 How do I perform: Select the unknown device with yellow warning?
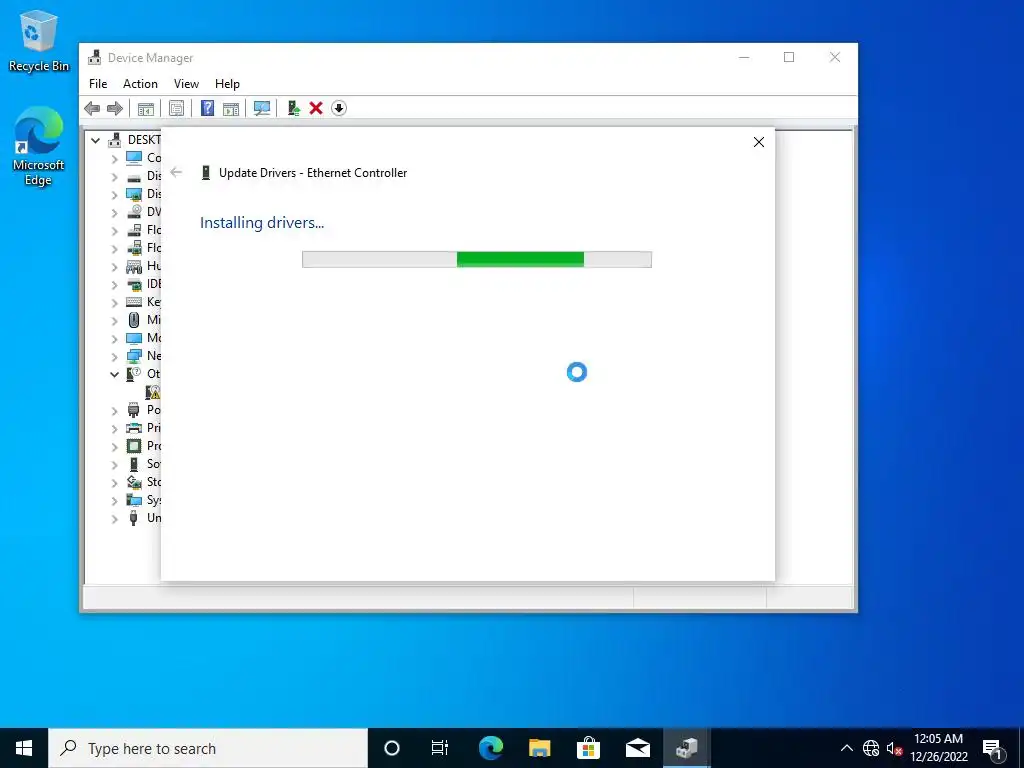coord(153,392)
